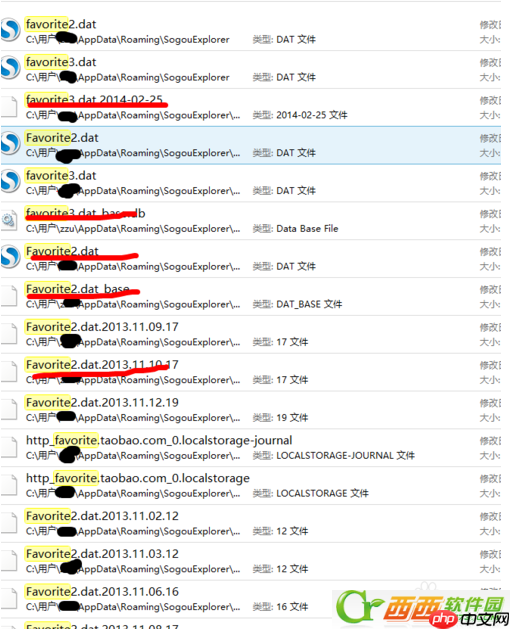Click the database gear icon for favorite3.dat_base.db
510x629 pixels.
click(x=9, y=220)
